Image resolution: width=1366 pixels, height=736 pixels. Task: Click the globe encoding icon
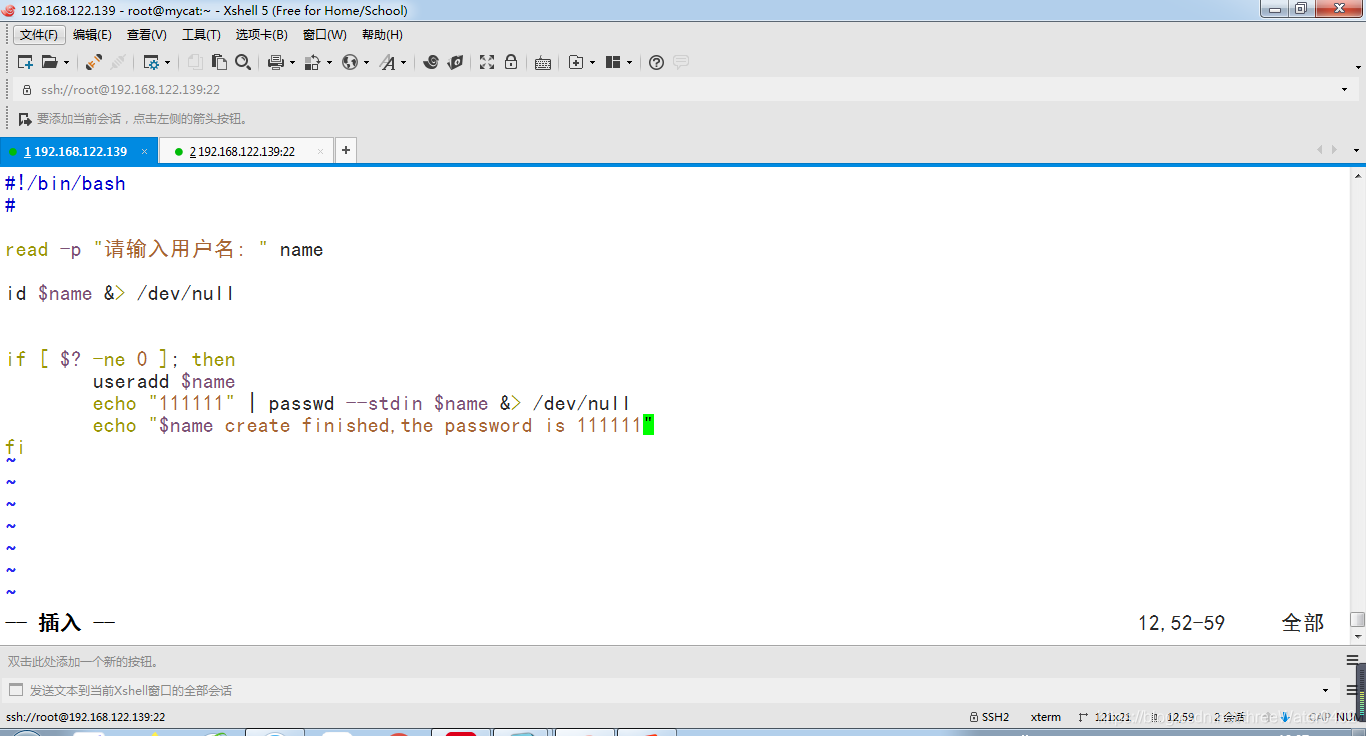[x=350, y=62]
